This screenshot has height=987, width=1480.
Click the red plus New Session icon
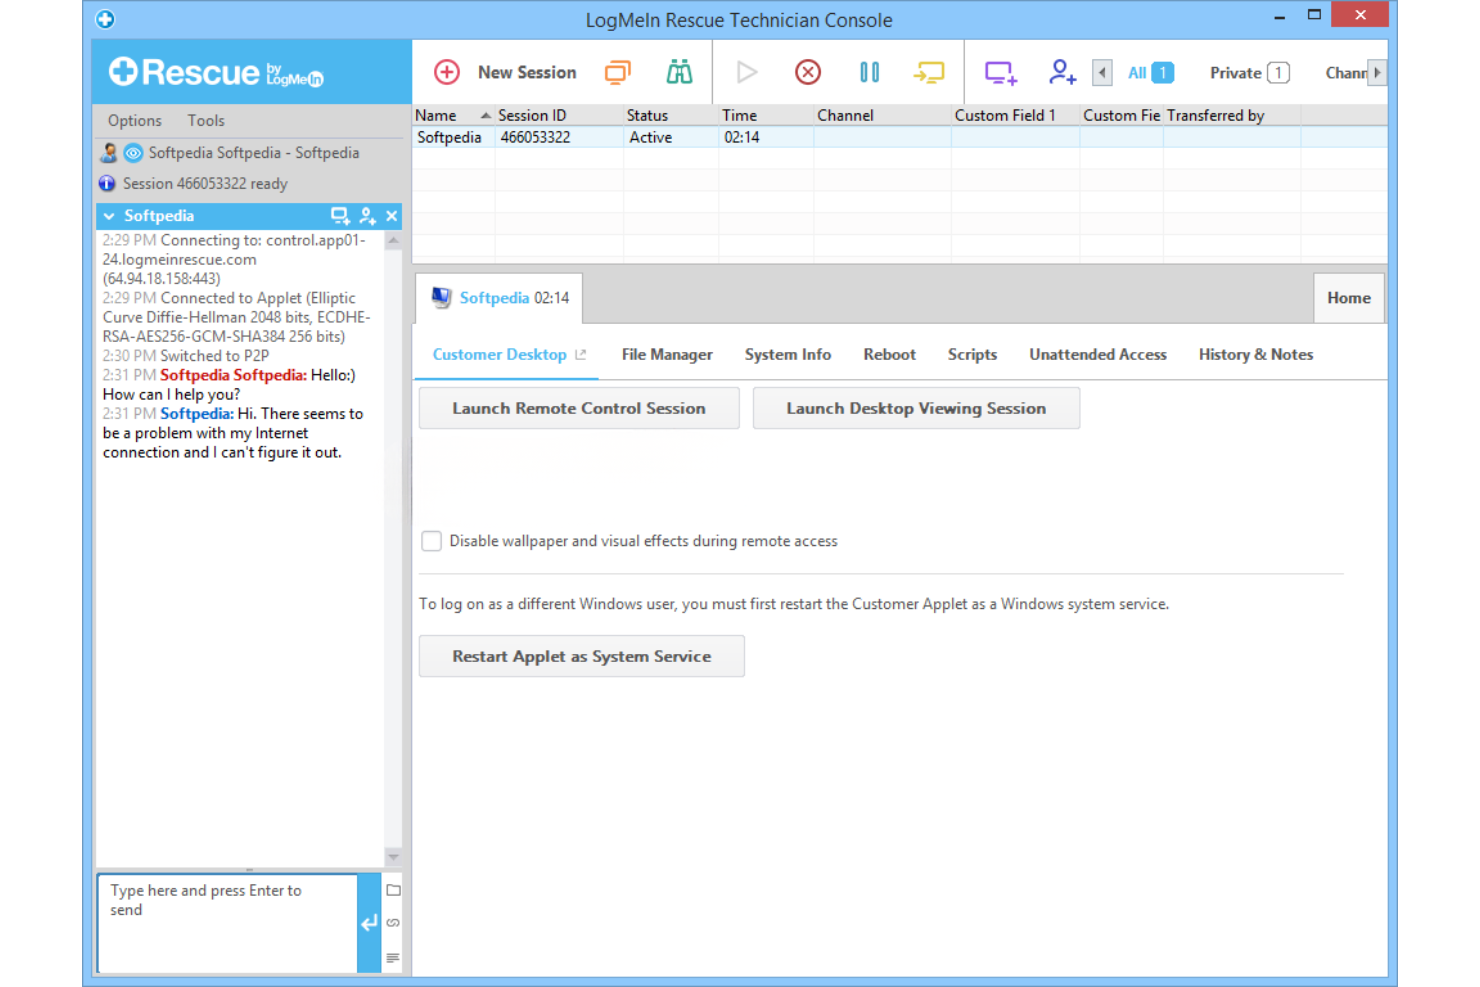point(446,72)
